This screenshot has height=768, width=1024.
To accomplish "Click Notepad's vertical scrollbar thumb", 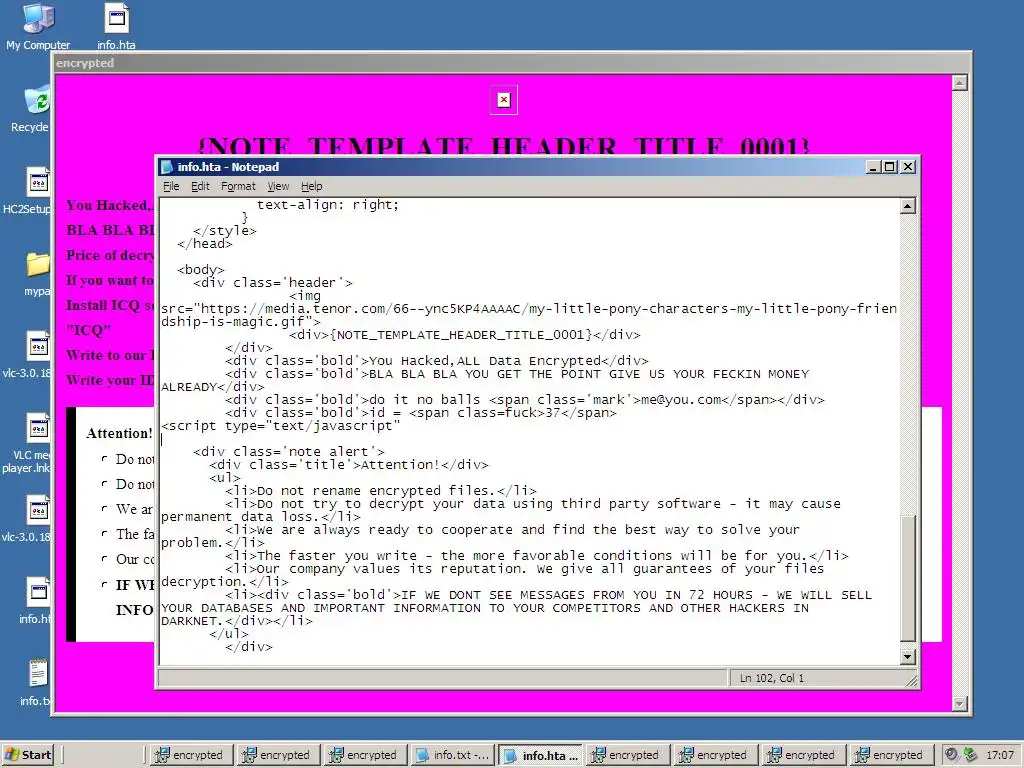I will tap(908, 579).
